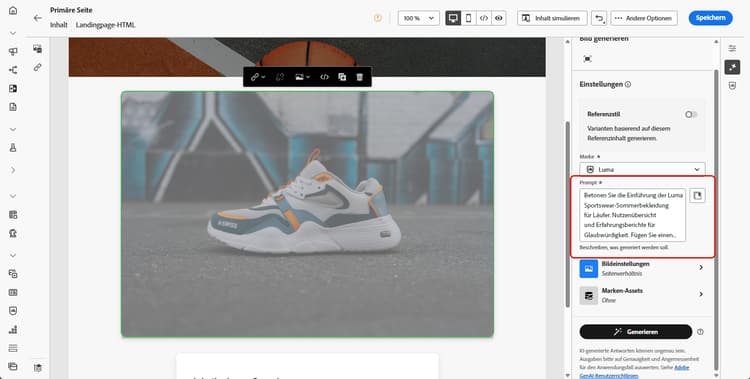Click the Speichern button

pyautogui.click(x=710, y=18)
